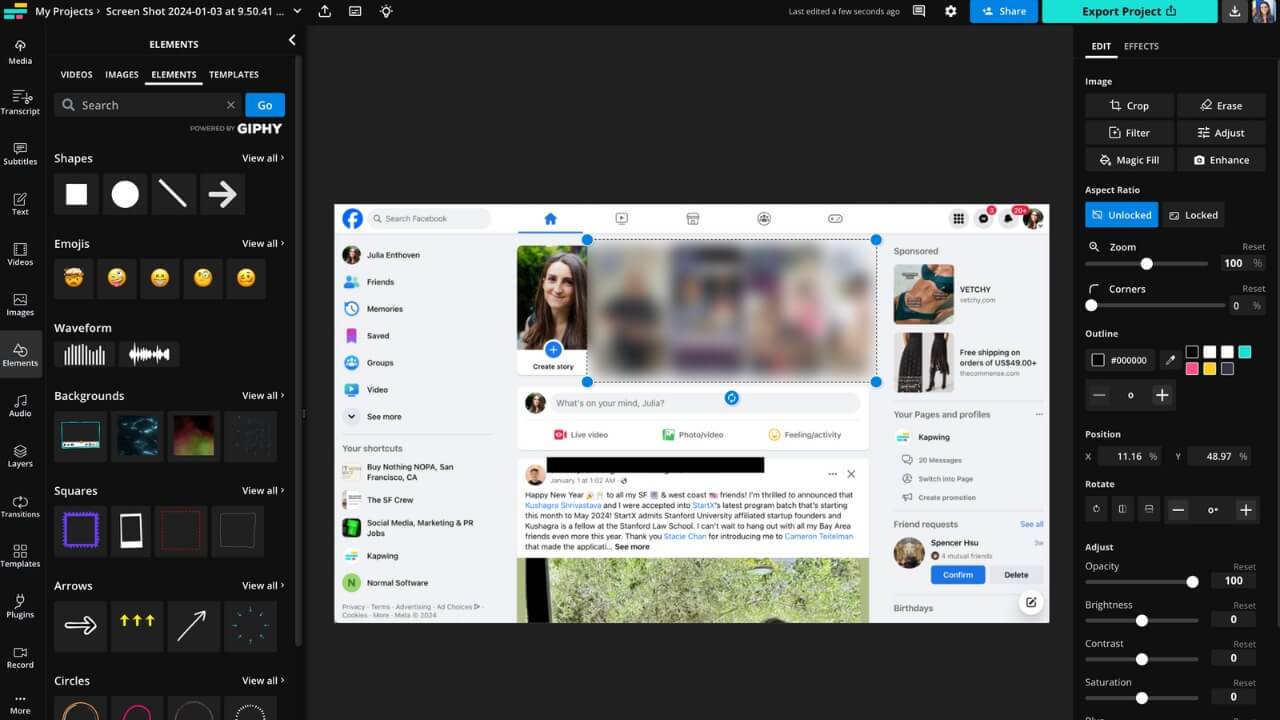Click the Magic Fill button

click(1129, 160)
